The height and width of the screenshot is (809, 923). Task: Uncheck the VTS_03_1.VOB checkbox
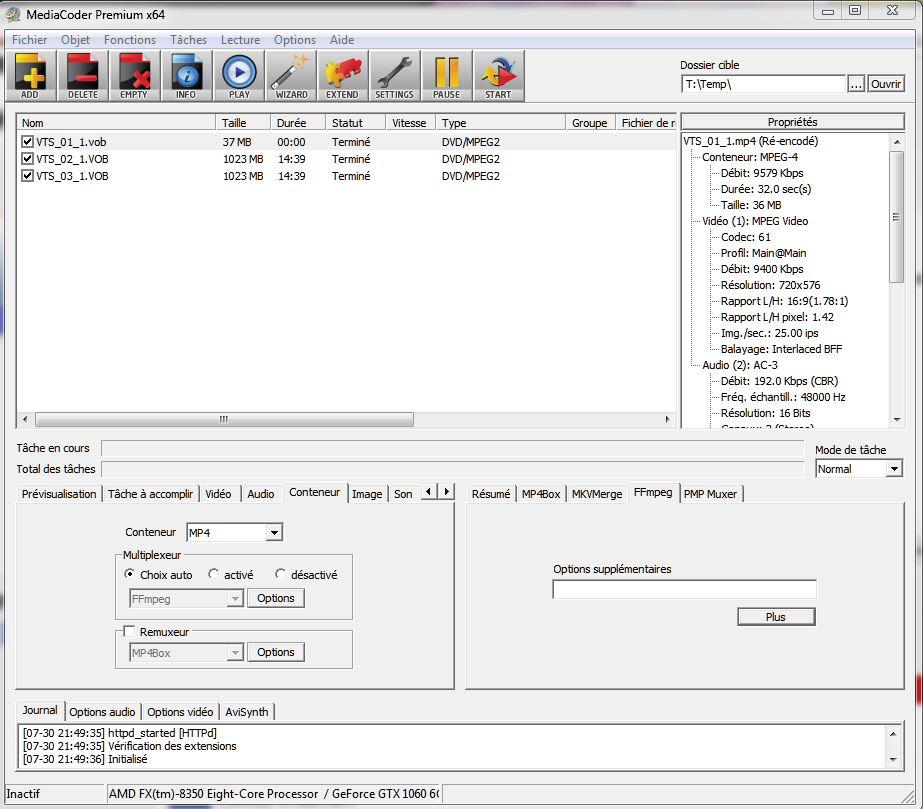point(27,176)
